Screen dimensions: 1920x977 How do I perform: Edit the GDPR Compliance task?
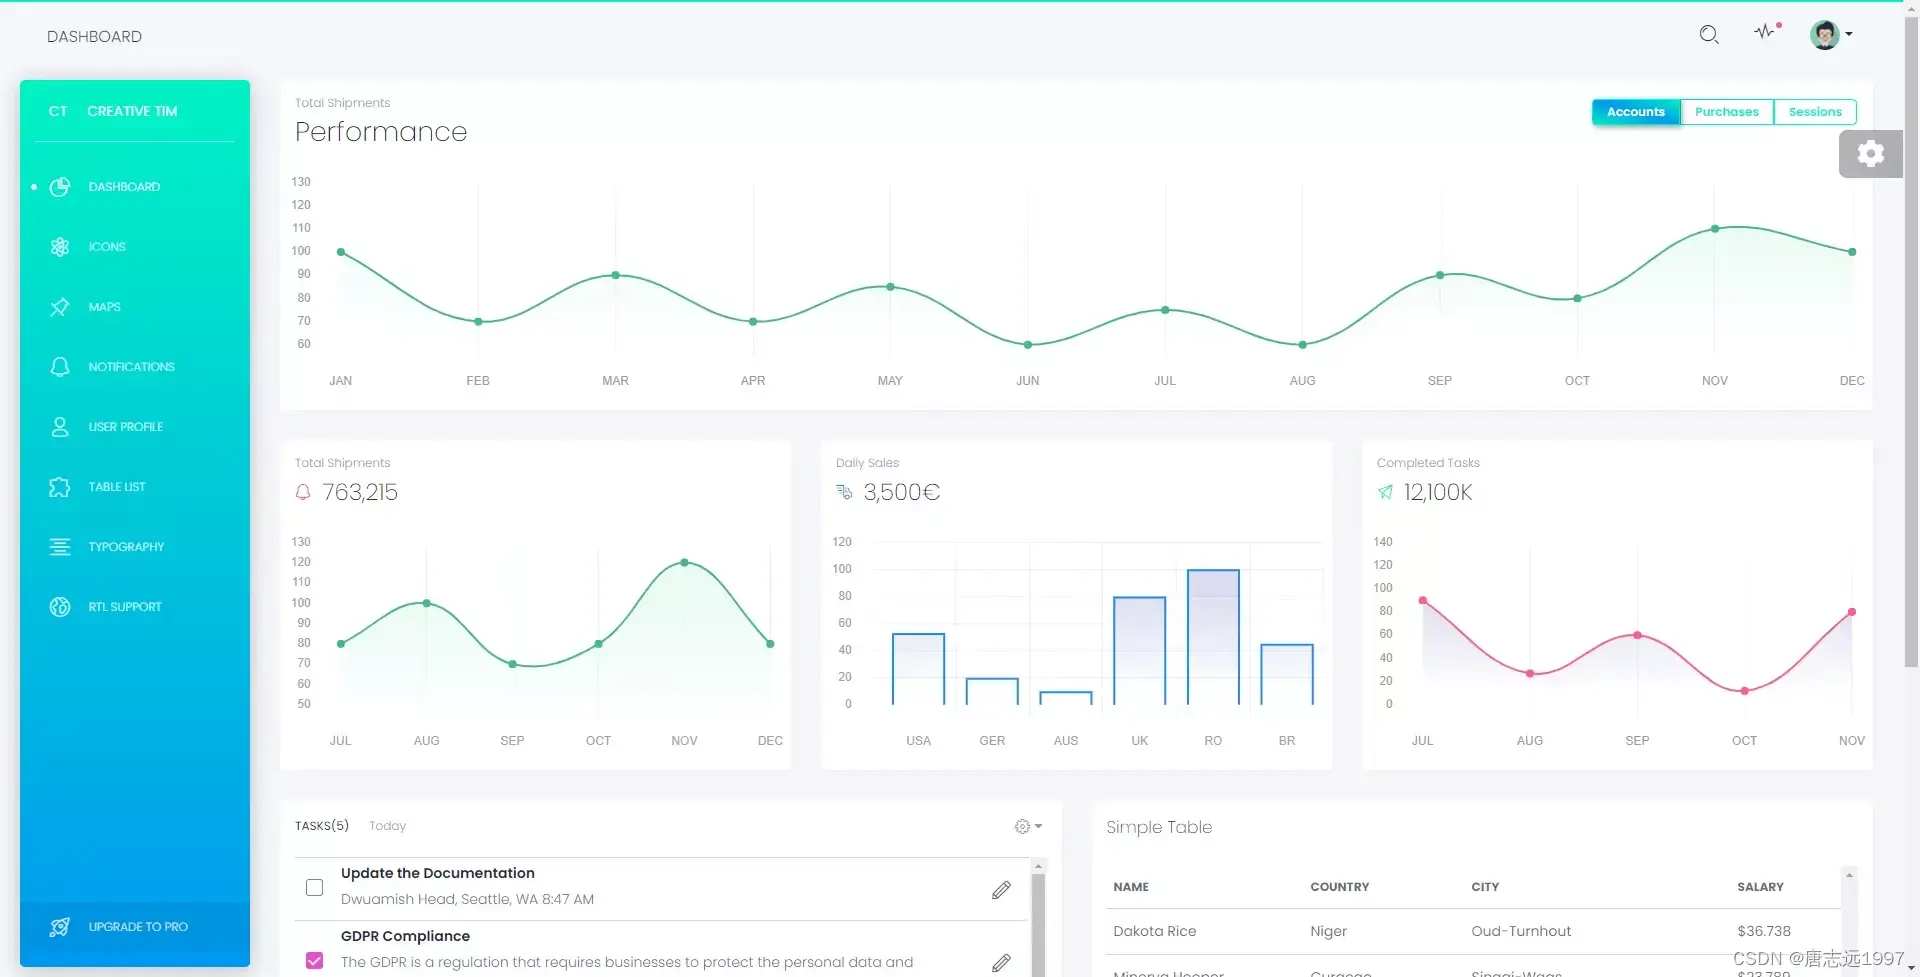click(1001, 963)
